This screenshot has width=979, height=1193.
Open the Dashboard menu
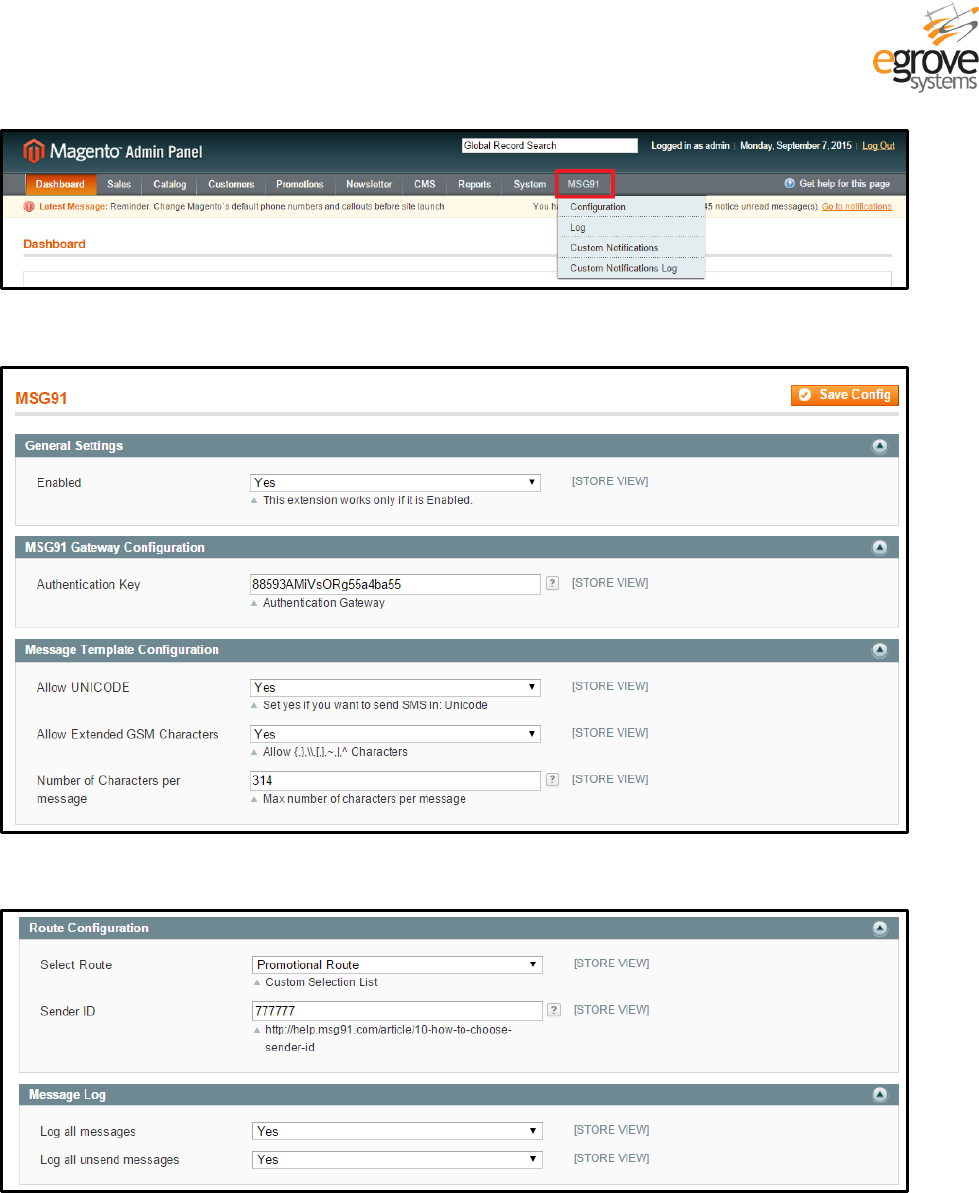60,184
